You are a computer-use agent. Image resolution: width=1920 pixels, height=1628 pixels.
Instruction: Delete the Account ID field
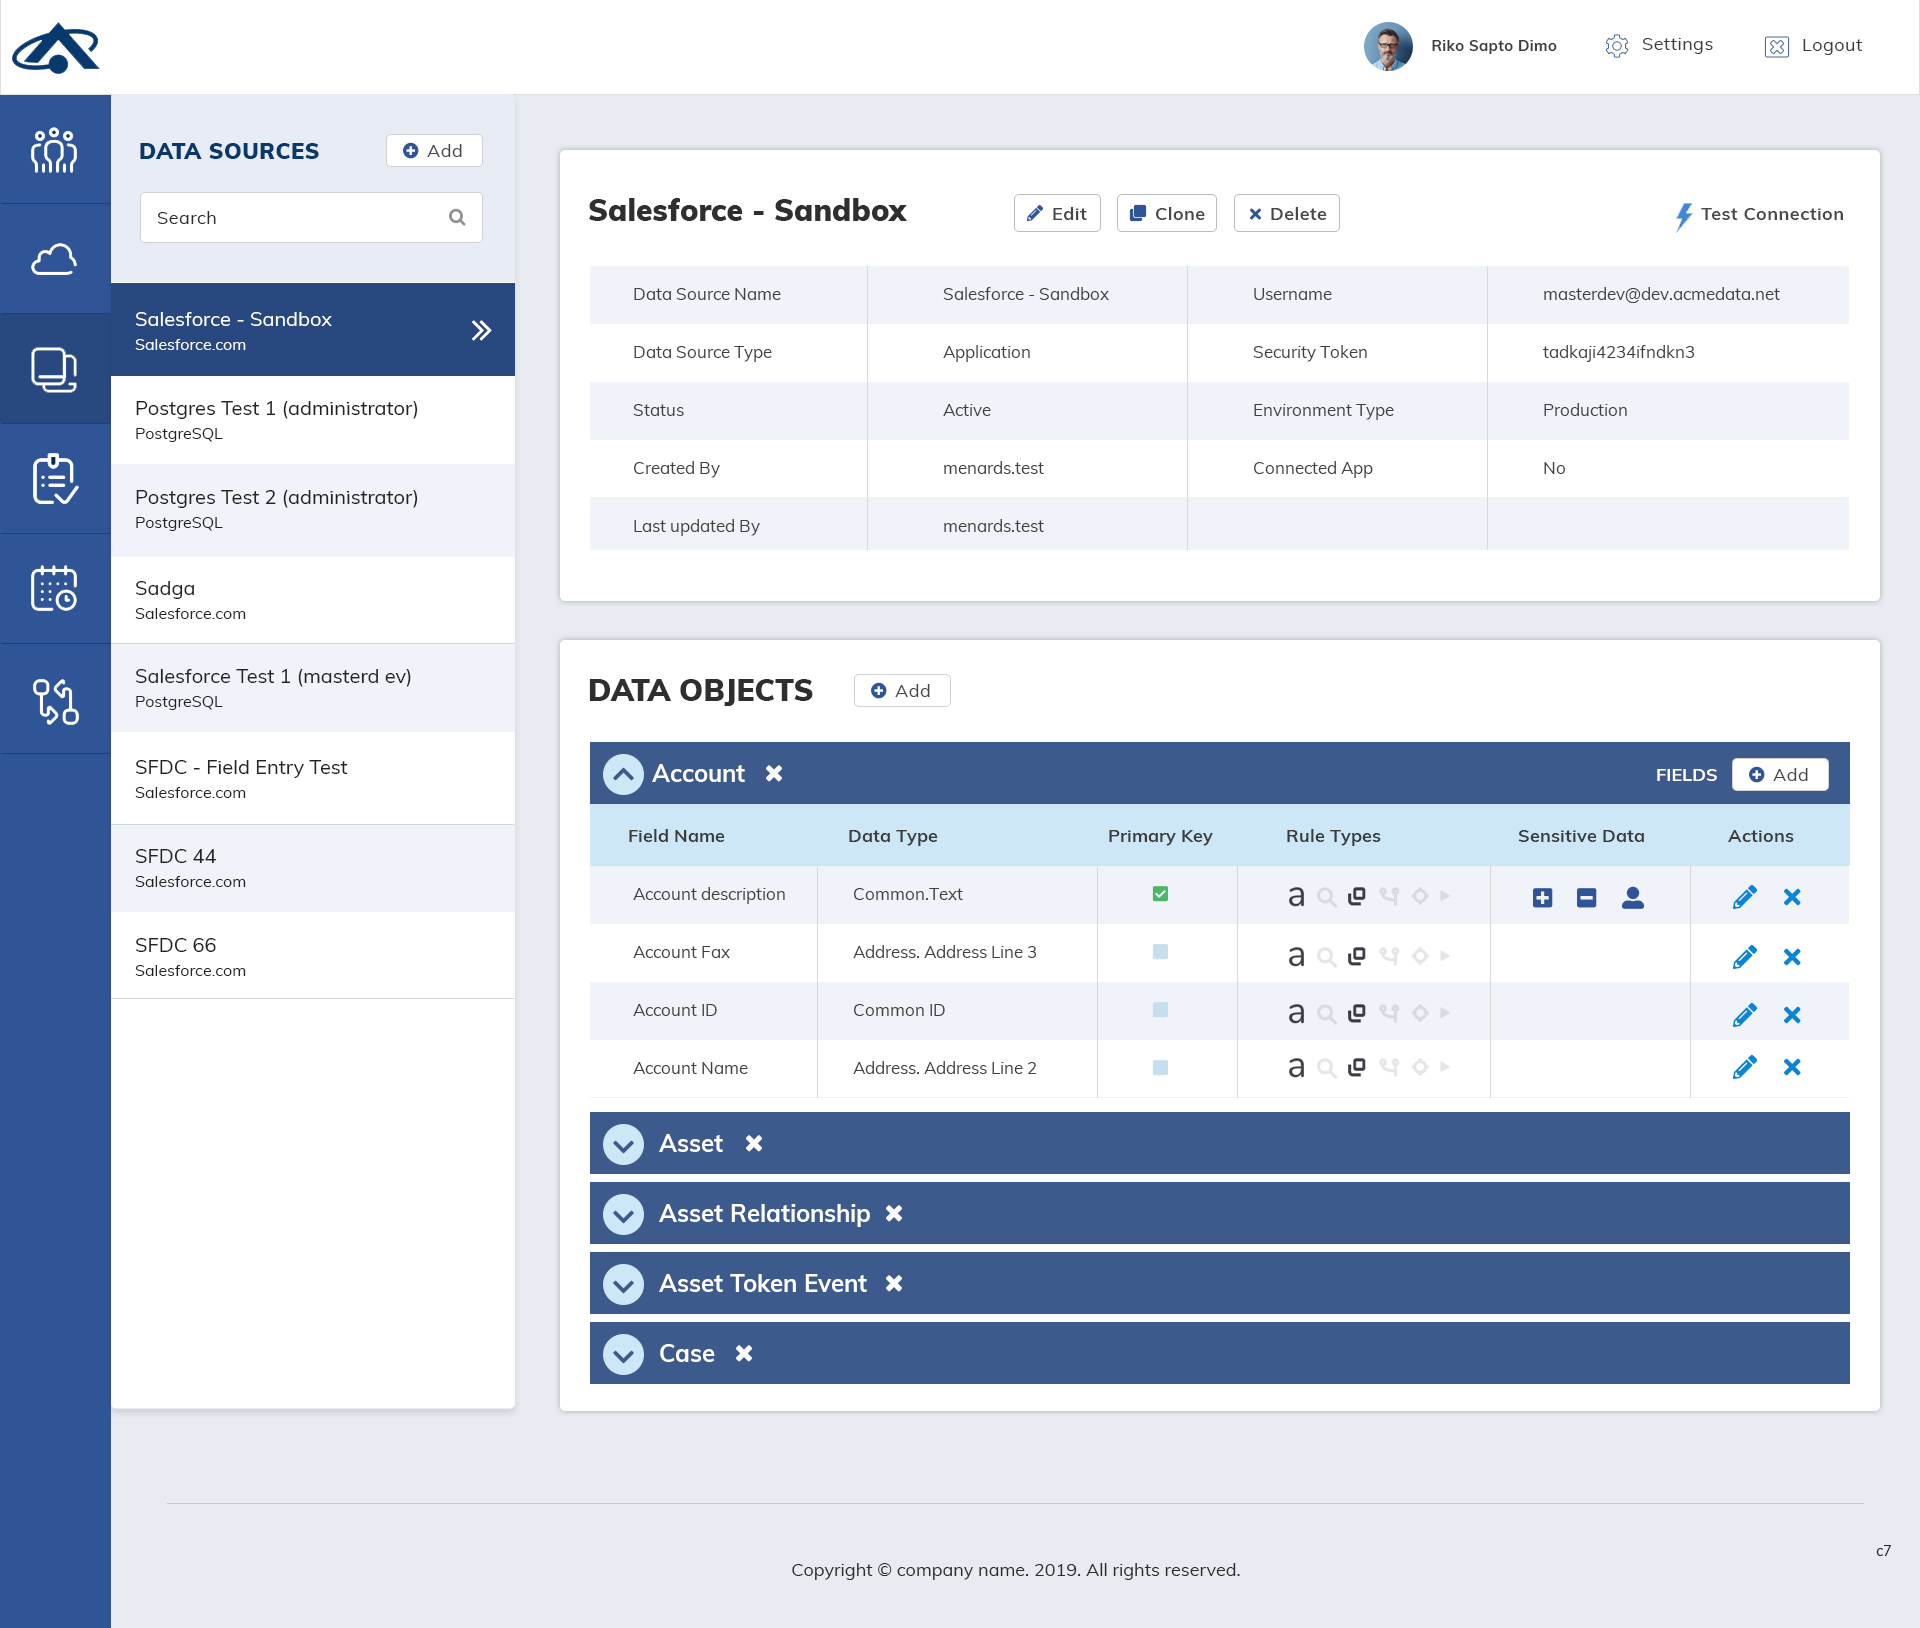pyautogui.click(x=1792, y=1015)
